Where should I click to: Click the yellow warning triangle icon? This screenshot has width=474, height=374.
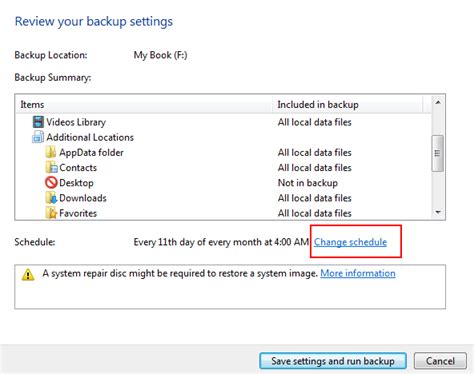pyautogui.click(x=28, y=275)
